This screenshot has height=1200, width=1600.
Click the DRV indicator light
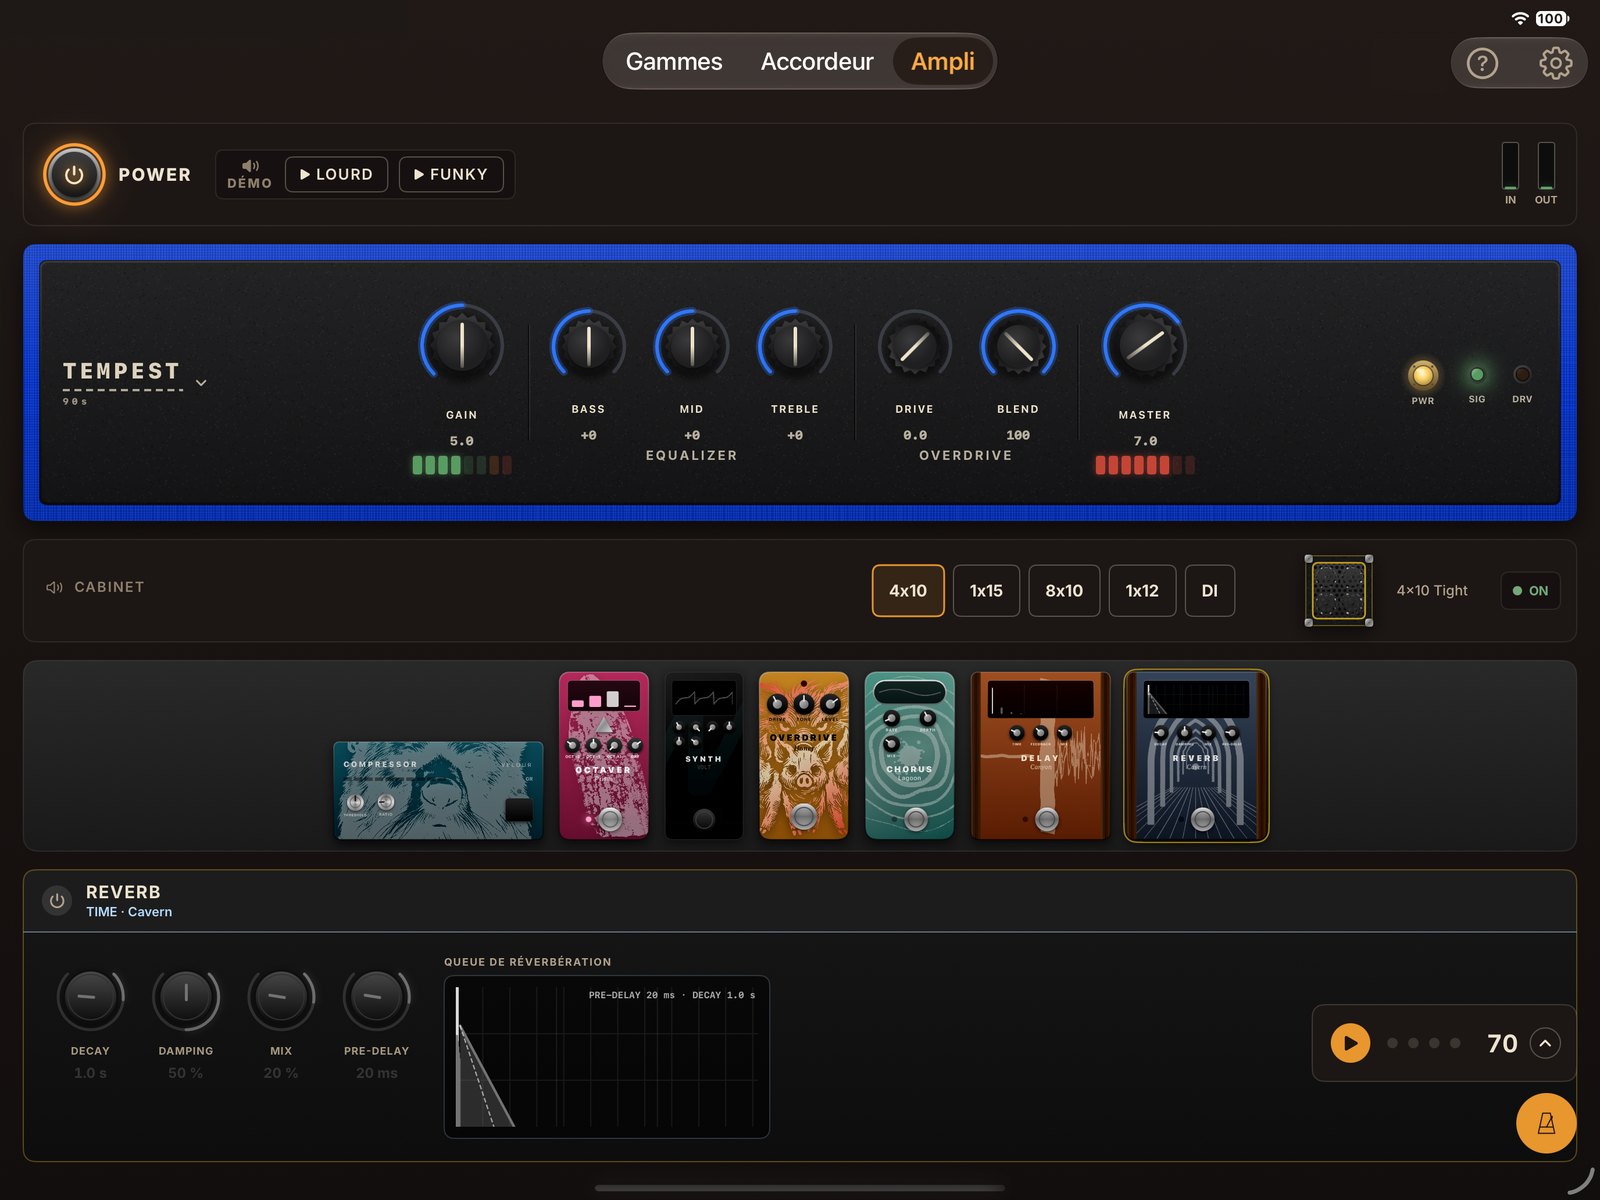point(1522,374)
